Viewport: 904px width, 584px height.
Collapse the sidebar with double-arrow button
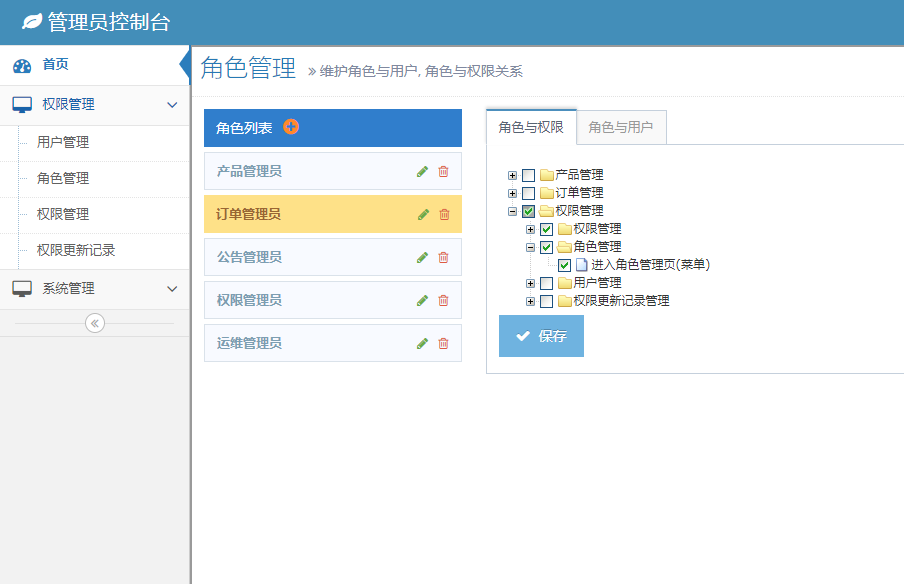pos(95,323)
